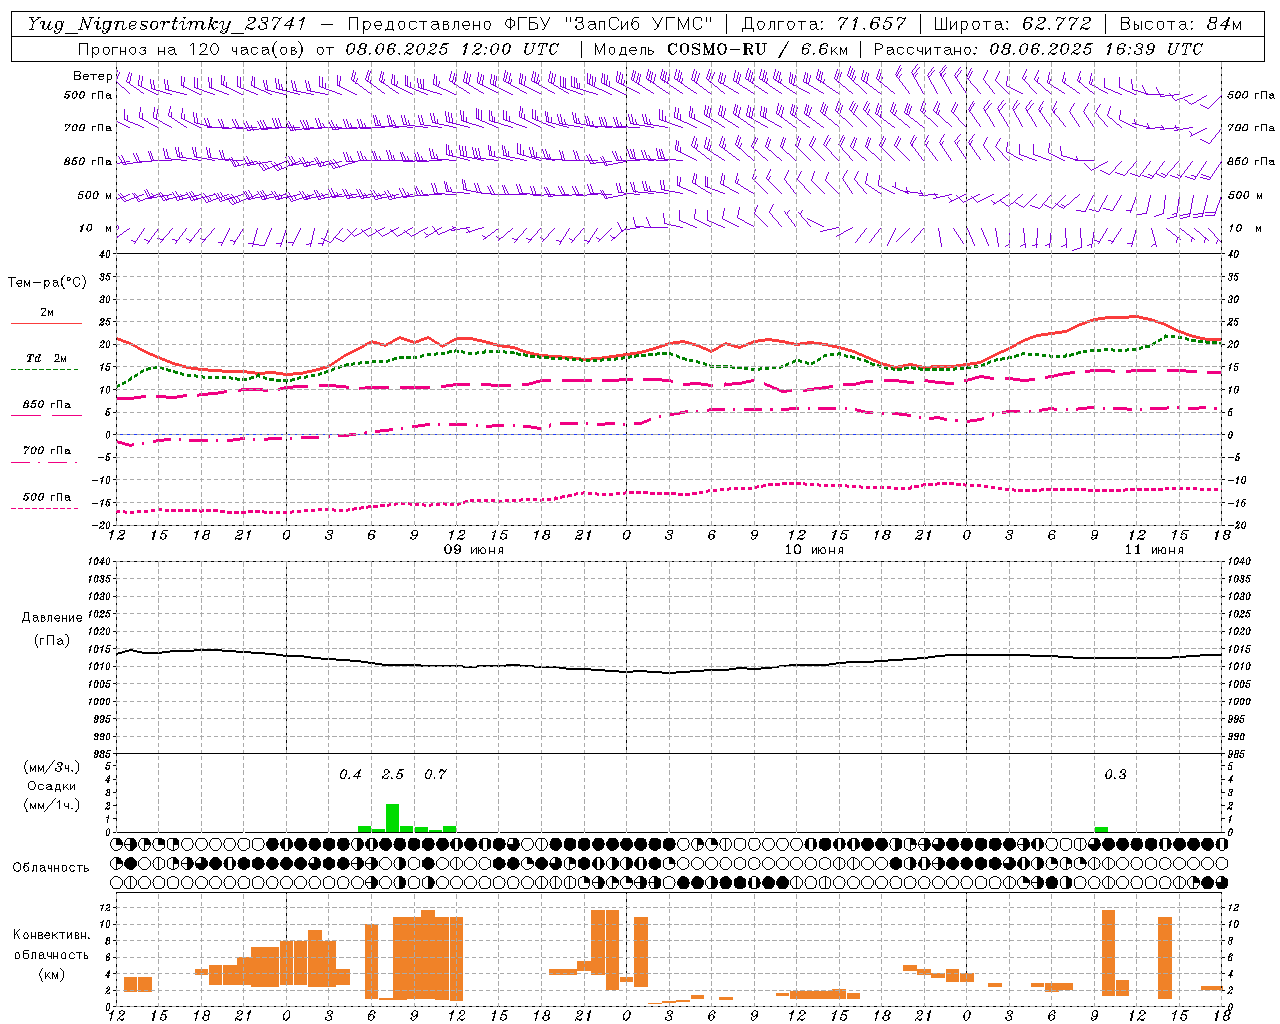Click the Тем-ра(°C) panel label
The width and height of the screenshot is (1280, 1024).
(47, 283)
